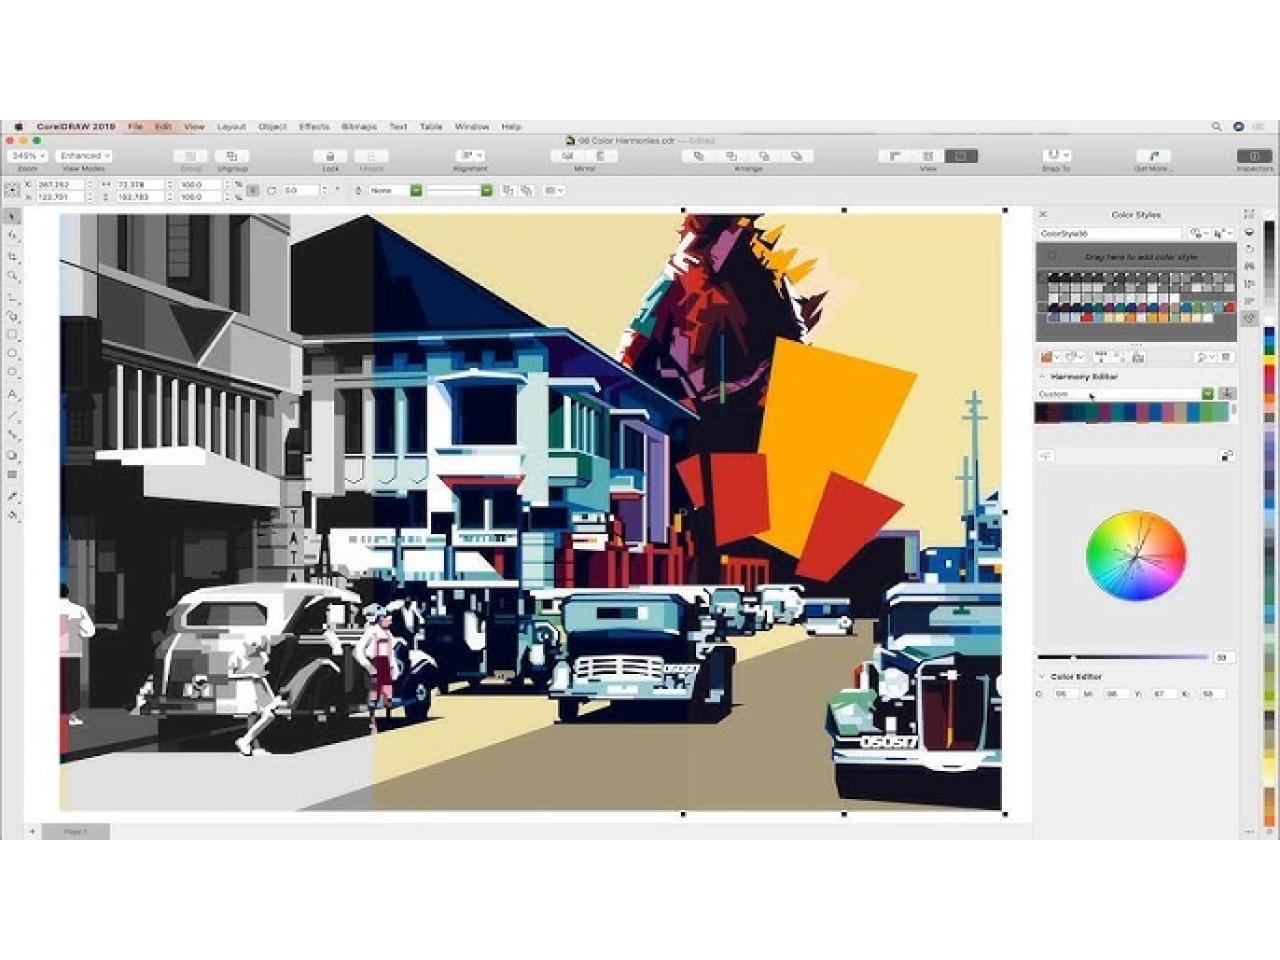This screenshot has width=1280, height=960.
Task: Select the Connector tool
Action: point(13,435)
